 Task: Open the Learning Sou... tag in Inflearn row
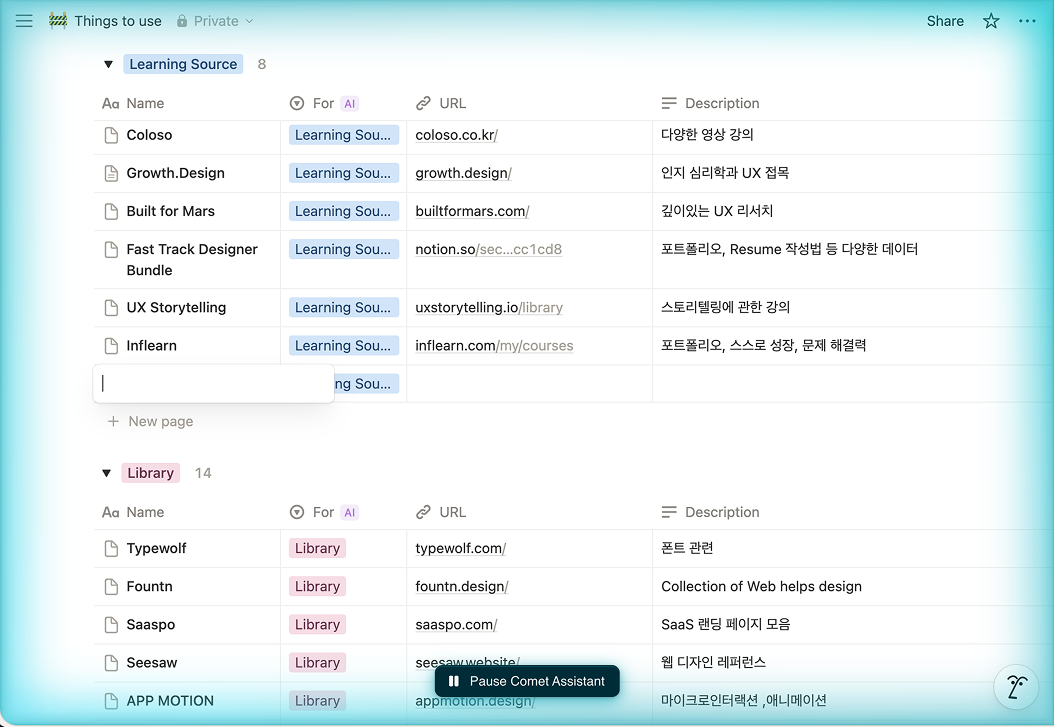coord(343,346)
